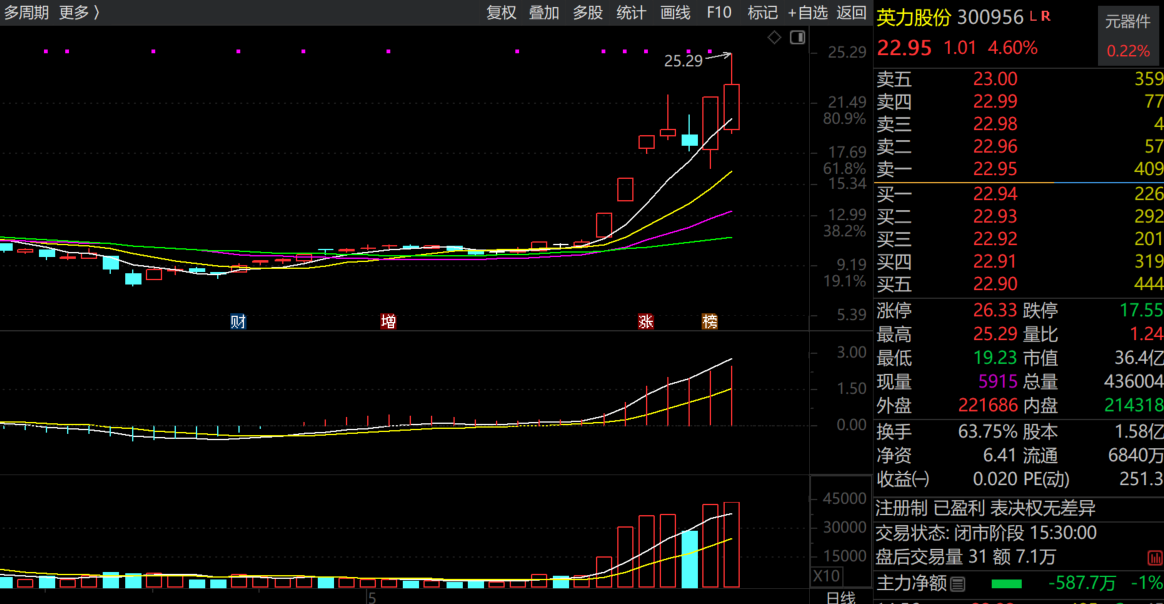This screenshot has width=1164, height=604.
Task: Click the 最高 value 25.29
Action: coord(995,335)
